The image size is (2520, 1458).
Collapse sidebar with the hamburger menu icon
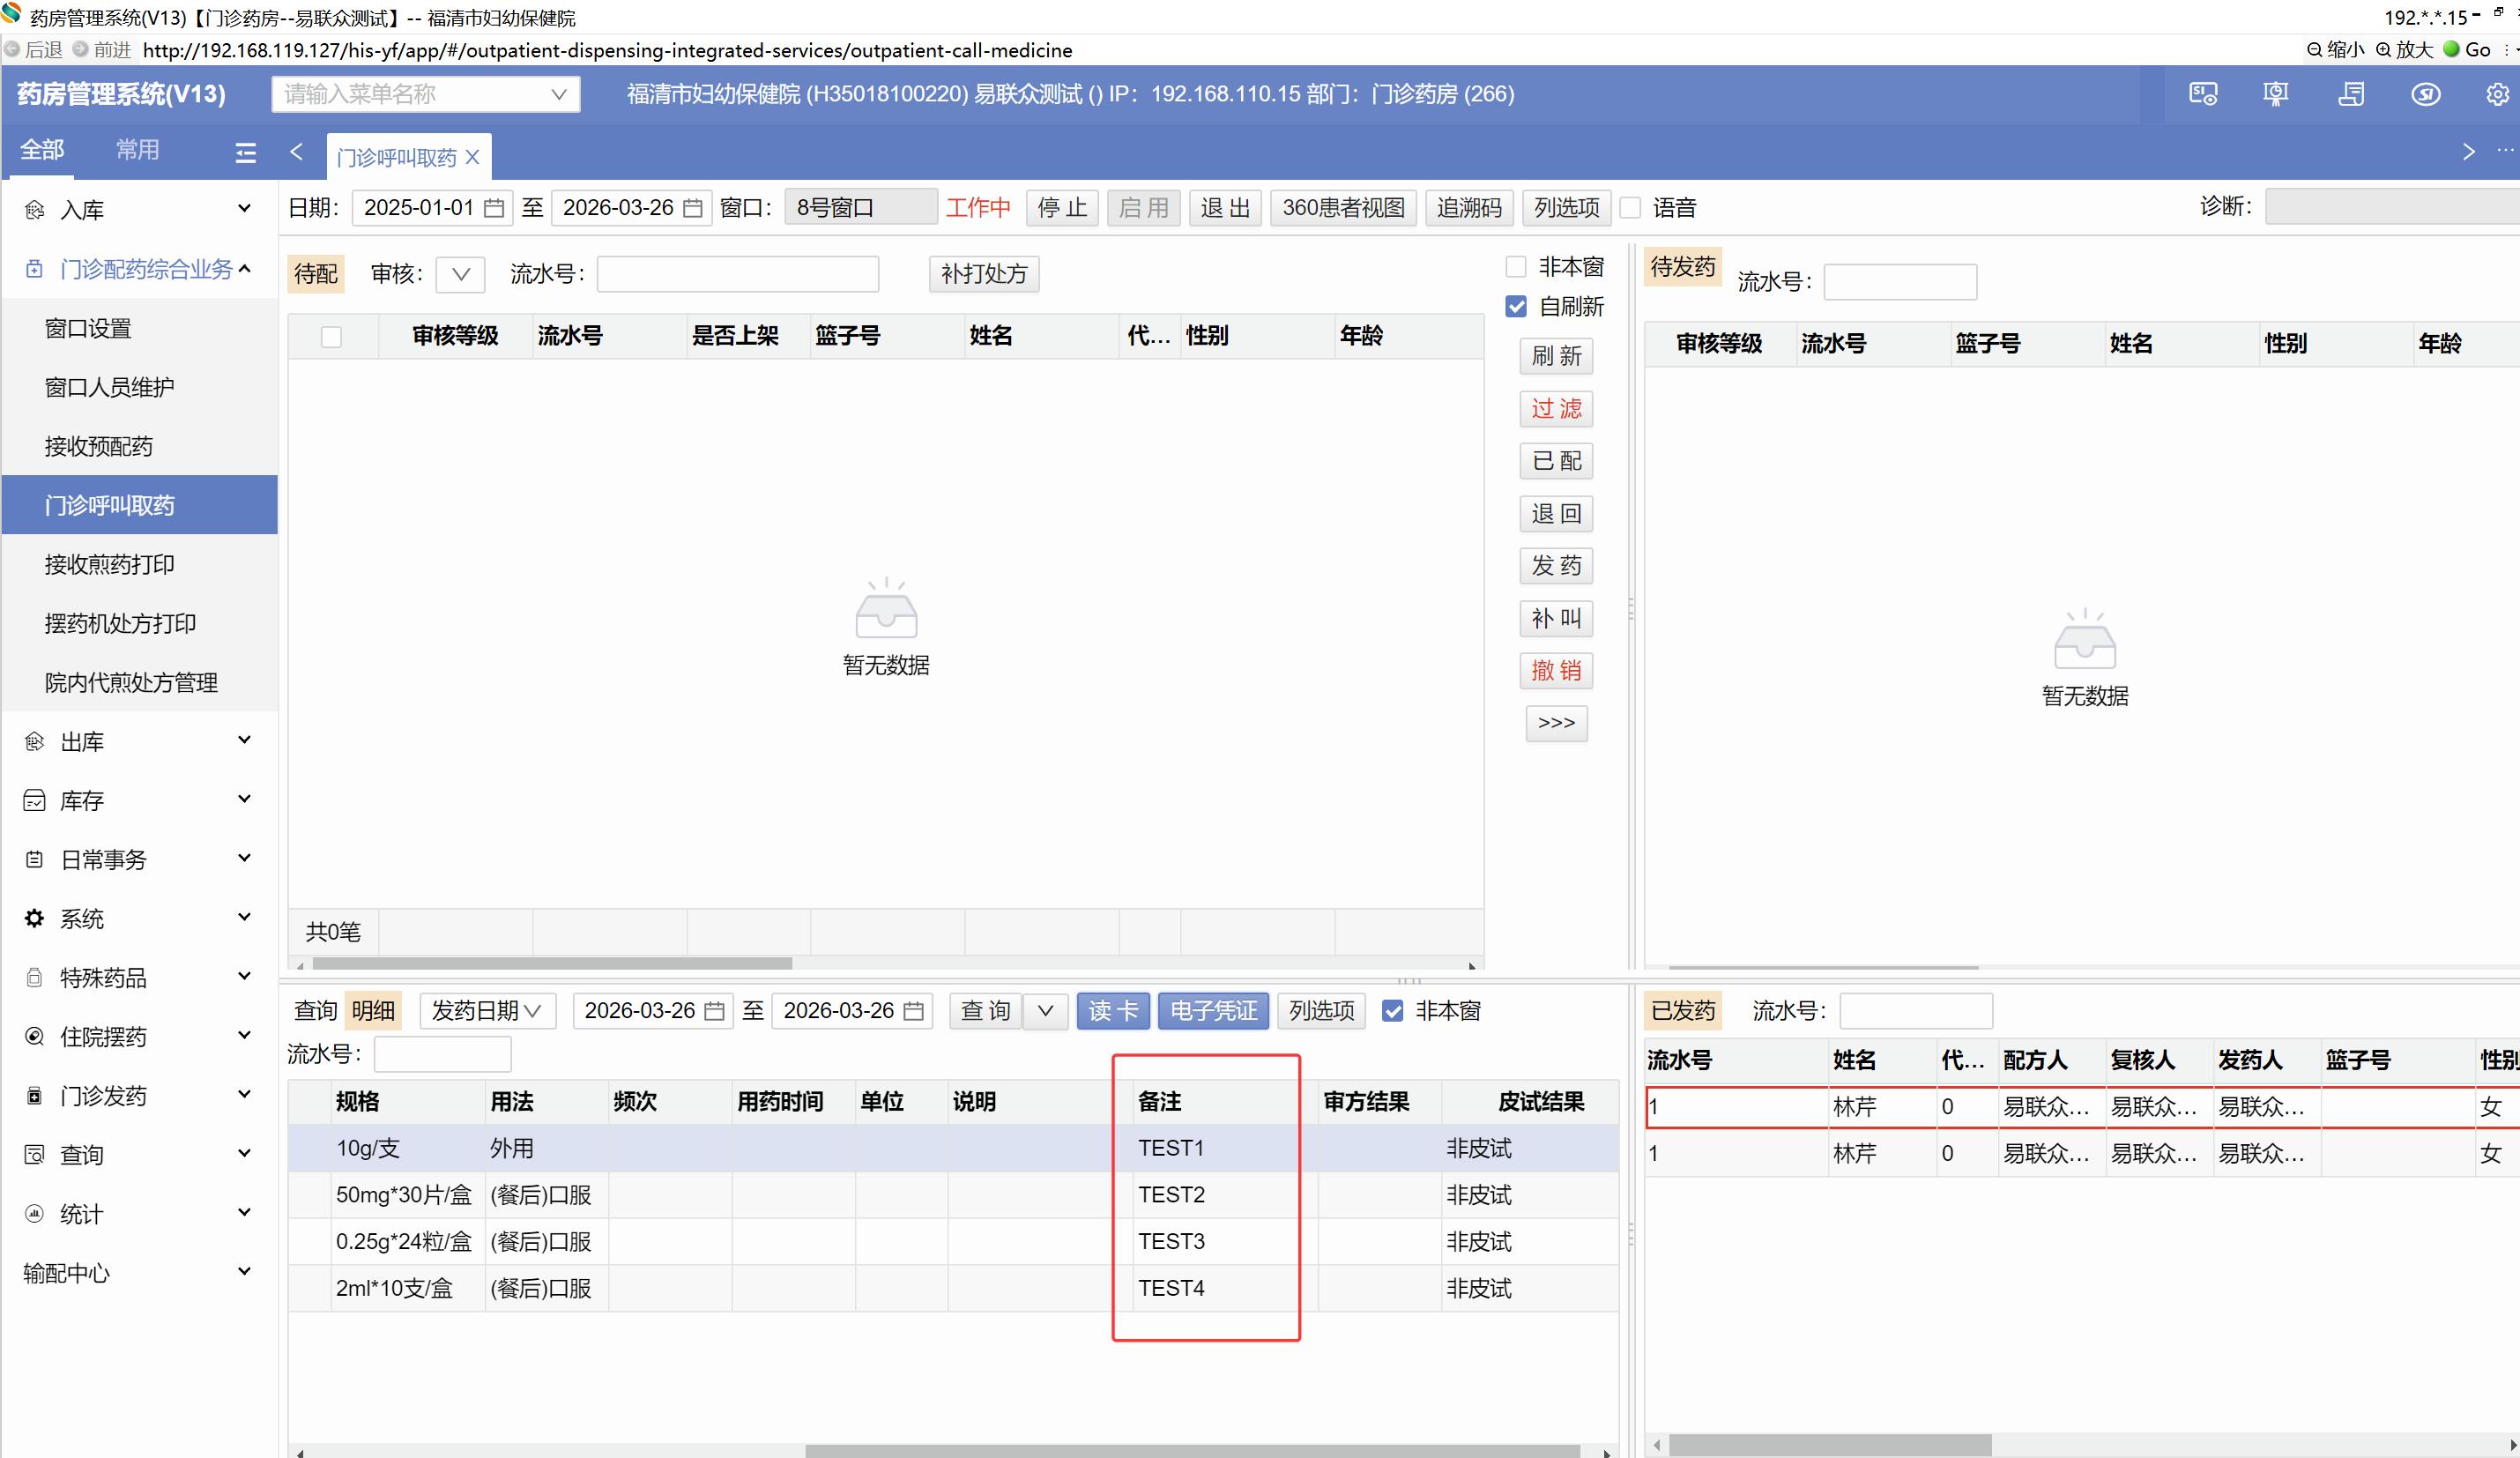pos(245,152)
